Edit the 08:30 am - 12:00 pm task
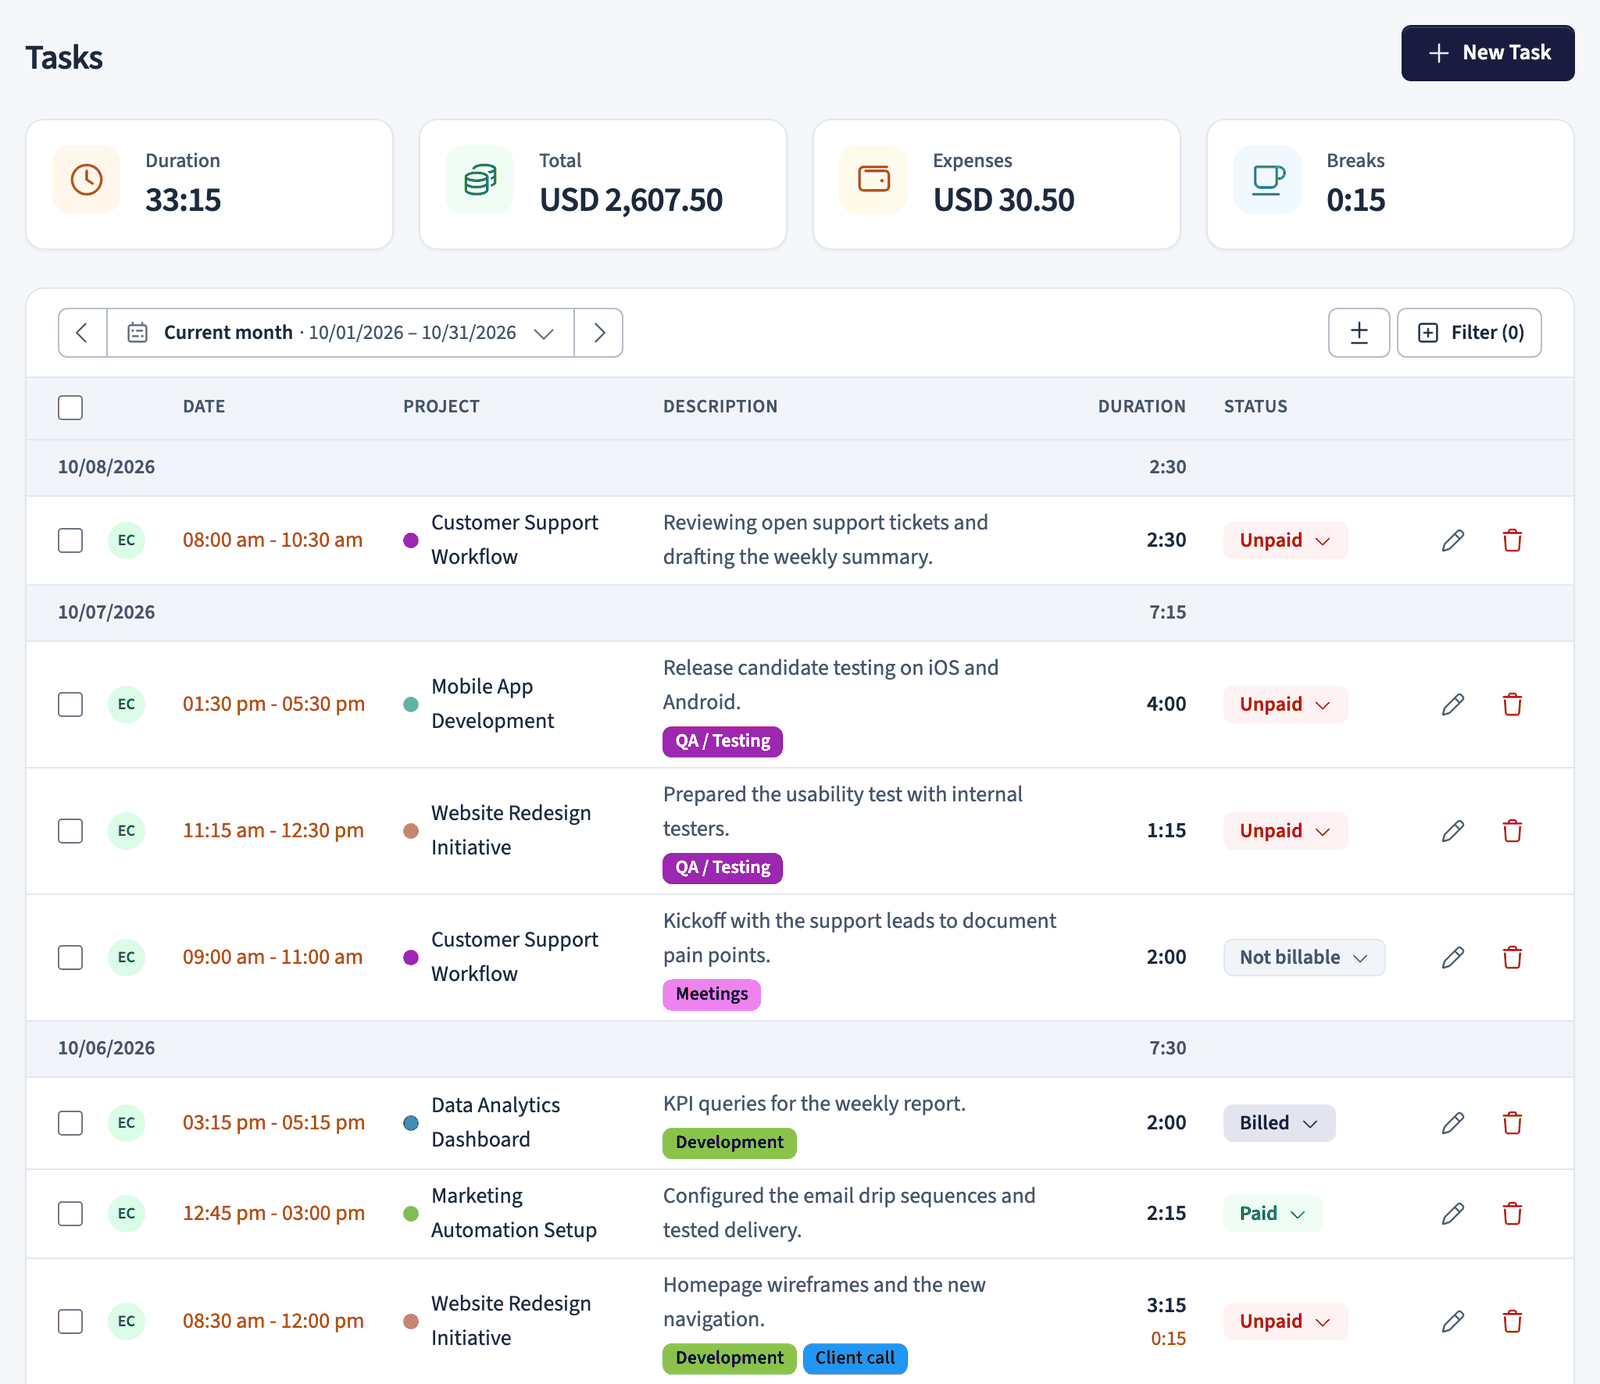The height and width of the screenshot is (1384, 1600). point(1453,1321)
